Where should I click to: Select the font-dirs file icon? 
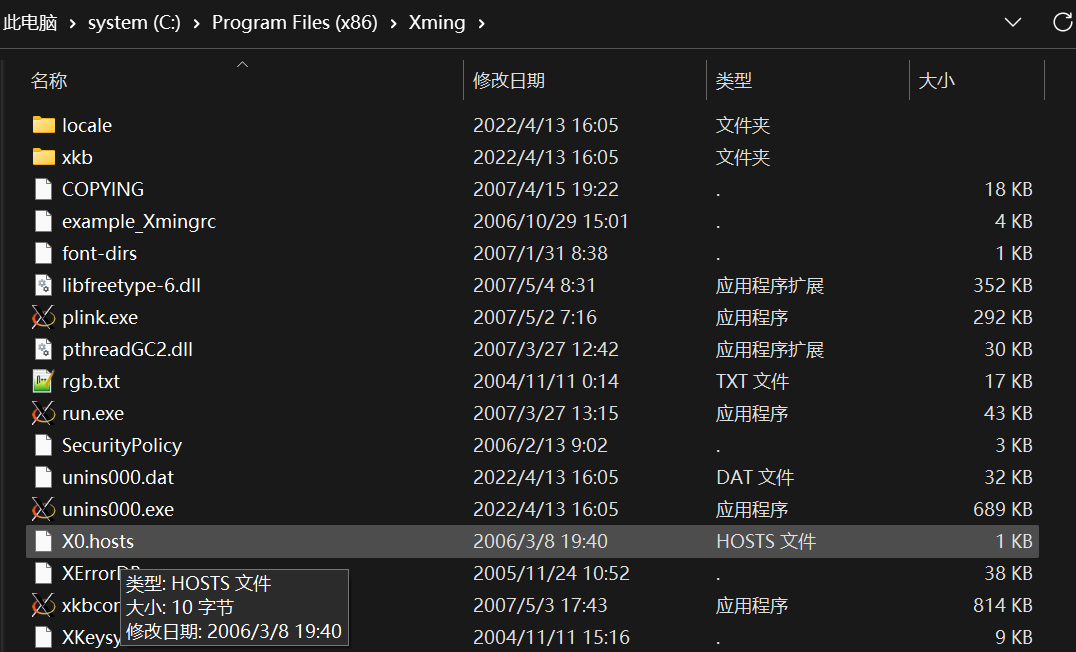(x=43, y=253)
